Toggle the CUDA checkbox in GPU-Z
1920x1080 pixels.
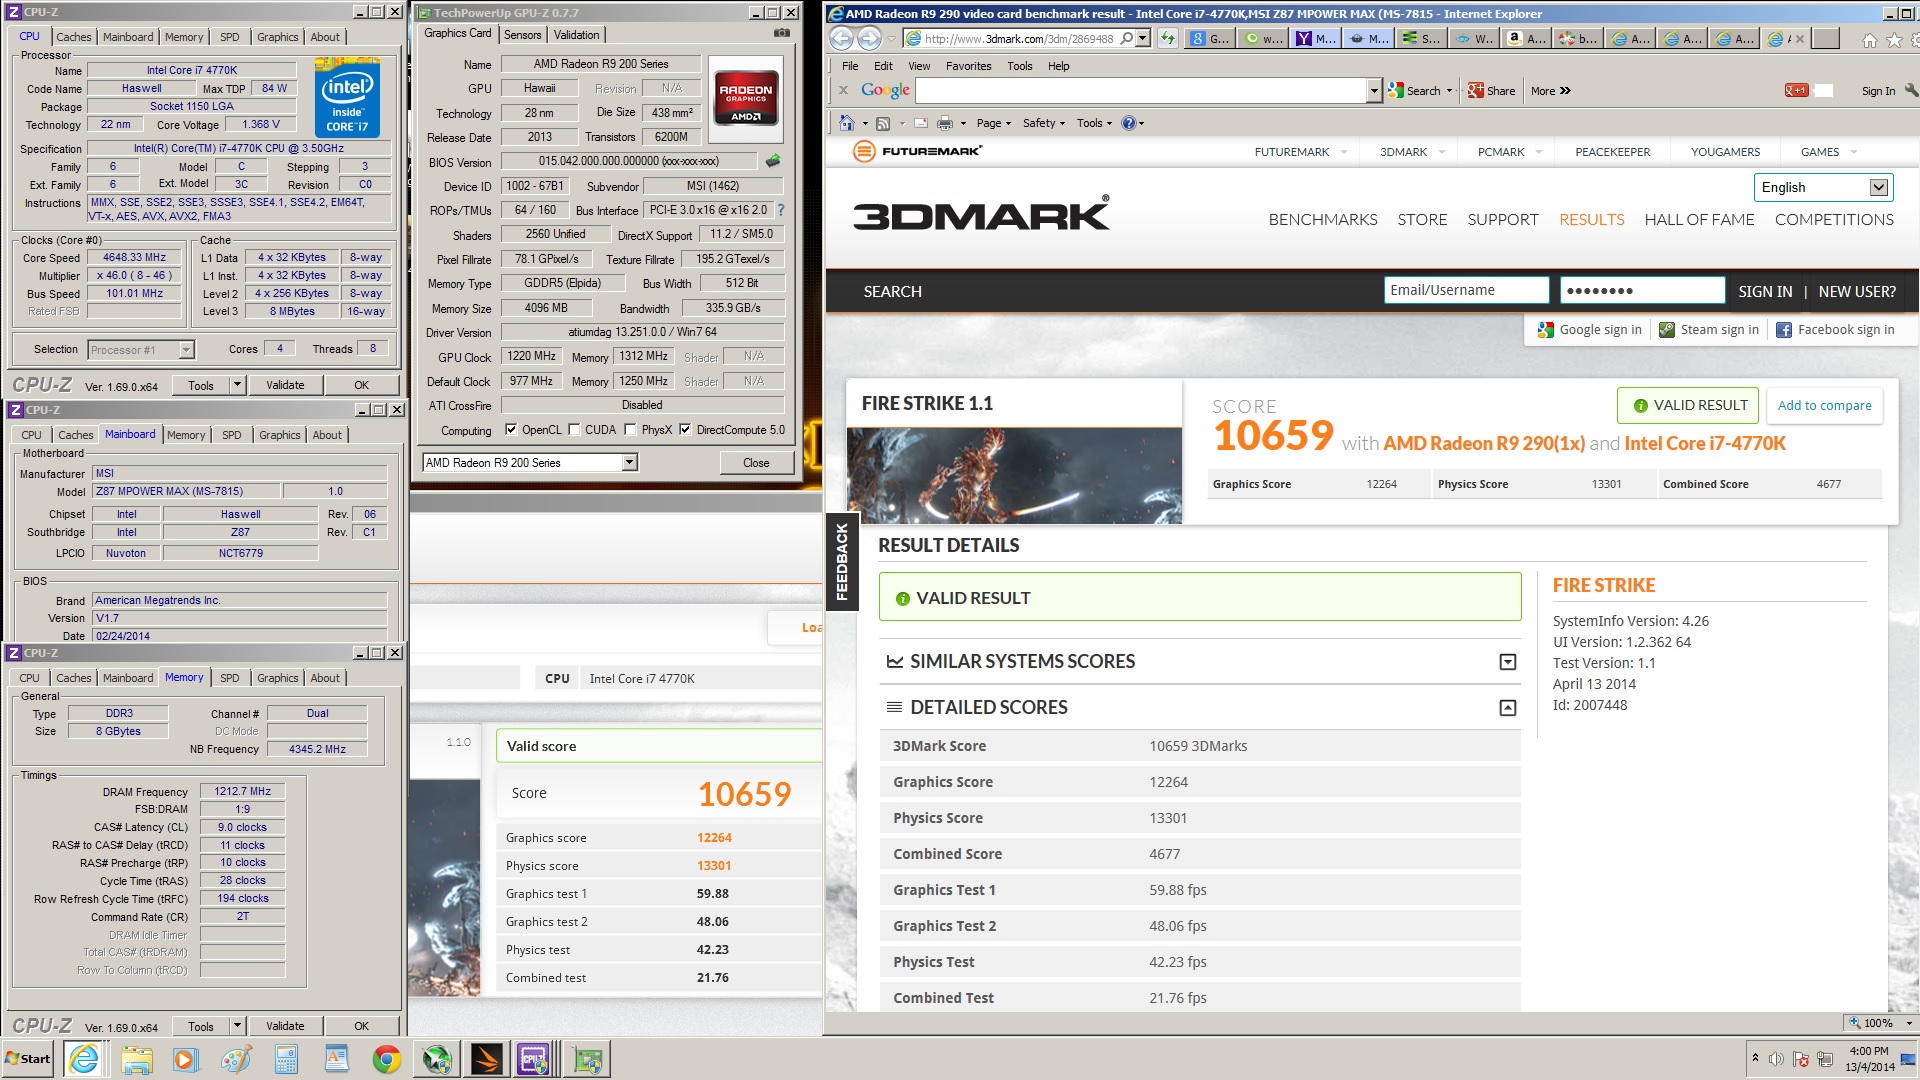(574, 430)
